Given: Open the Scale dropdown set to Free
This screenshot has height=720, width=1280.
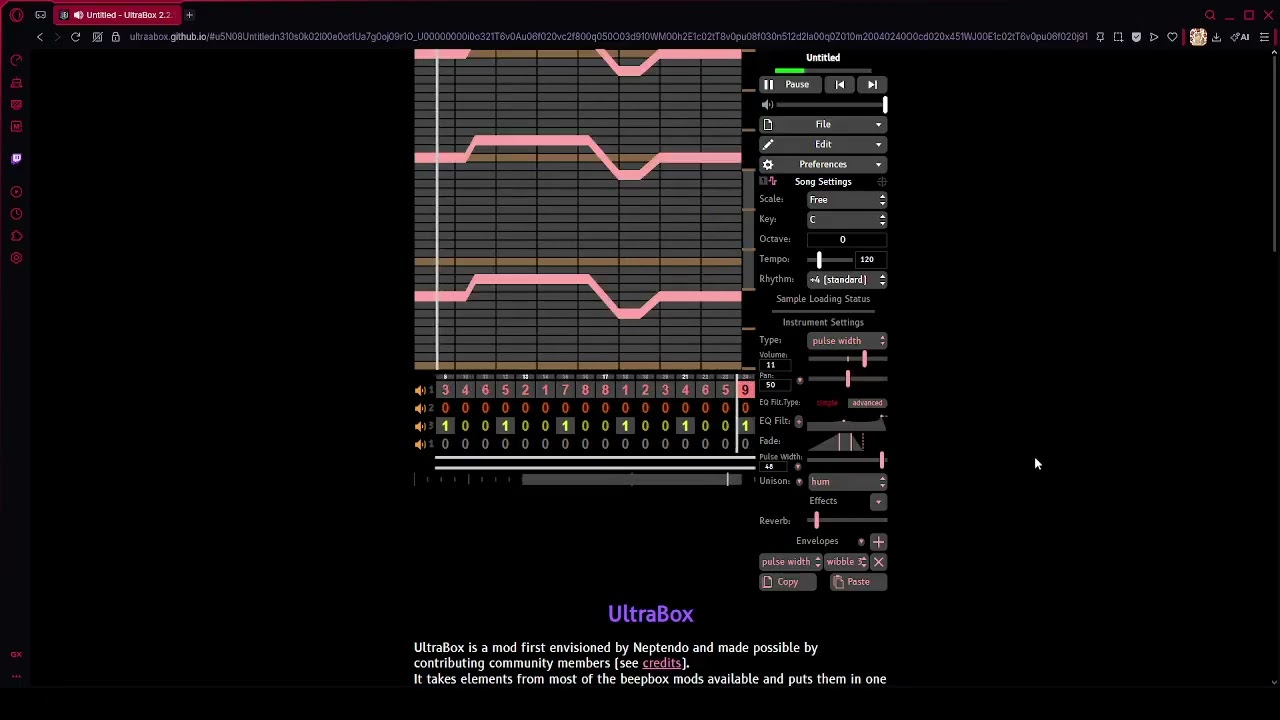Looking at the screenshot, I should [x=847, y=200].
